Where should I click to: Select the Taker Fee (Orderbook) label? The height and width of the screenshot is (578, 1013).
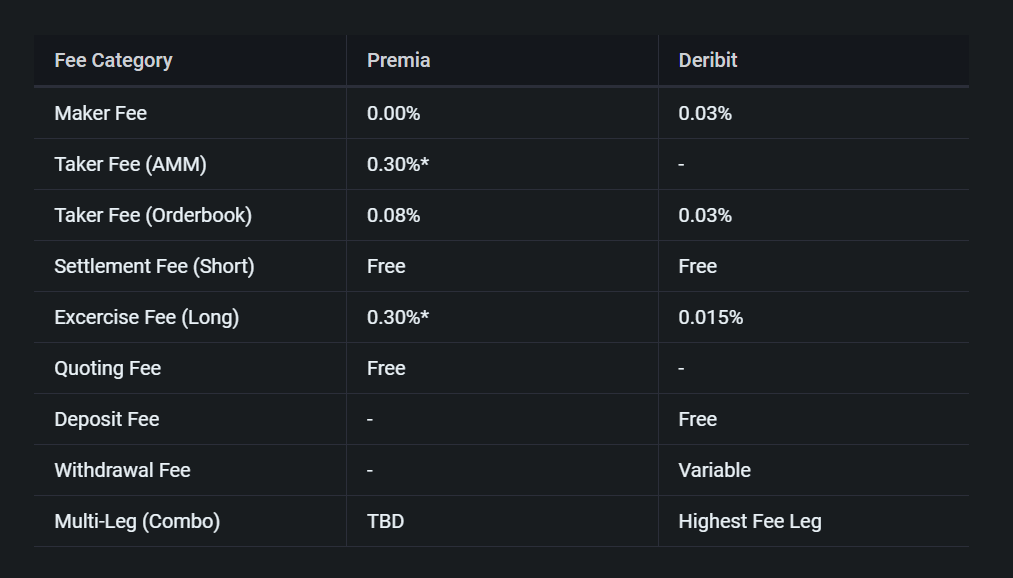tap(153, 215)
